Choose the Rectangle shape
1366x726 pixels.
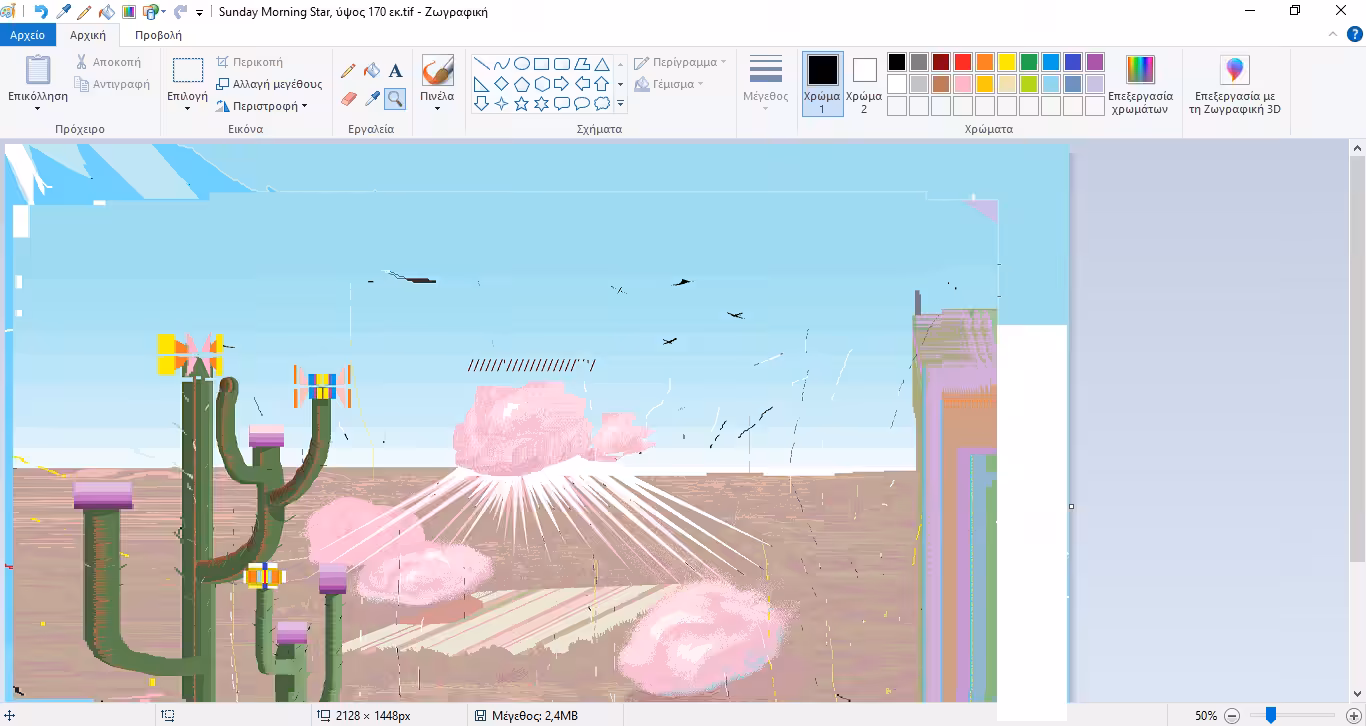point(541,64)
